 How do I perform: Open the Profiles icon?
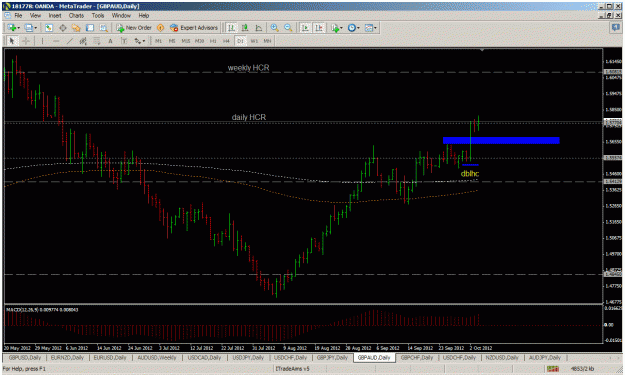point(28,27)
